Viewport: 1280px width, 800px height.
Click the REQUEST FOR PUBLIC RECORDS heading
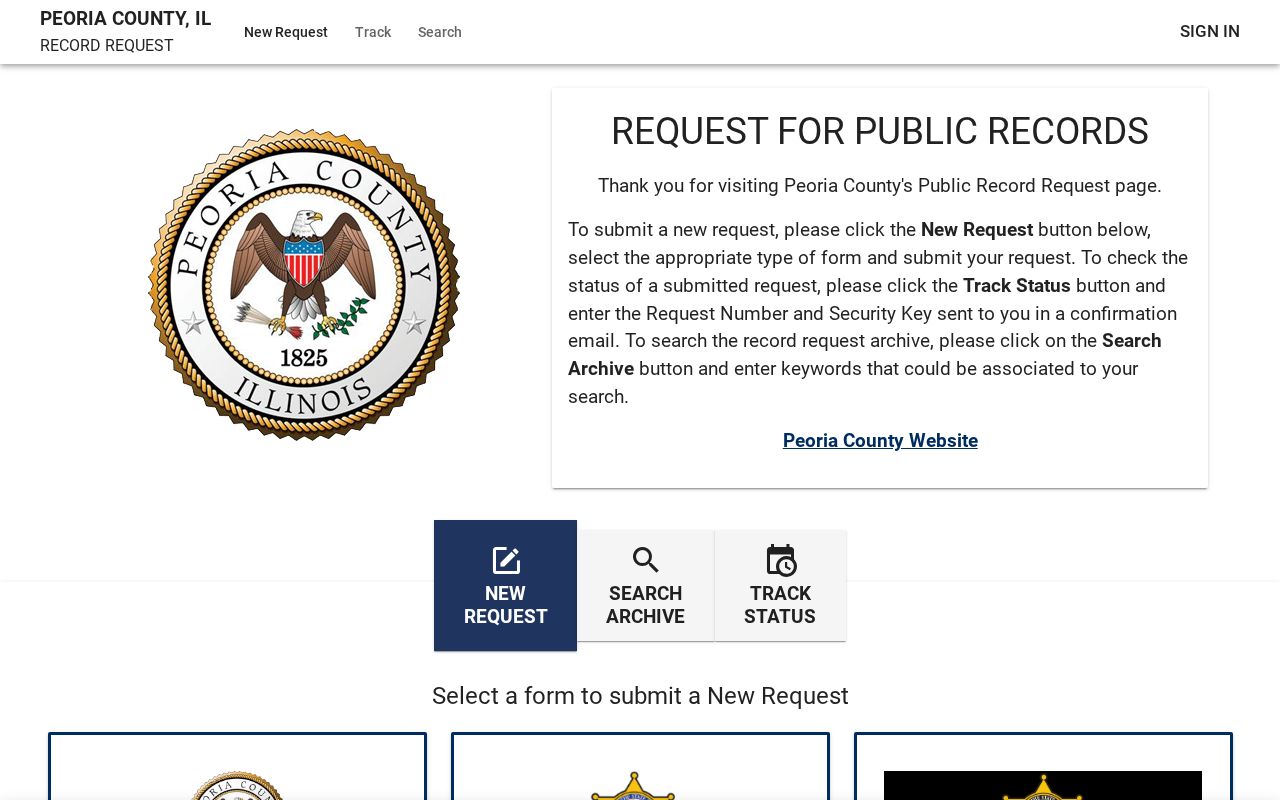880,132
